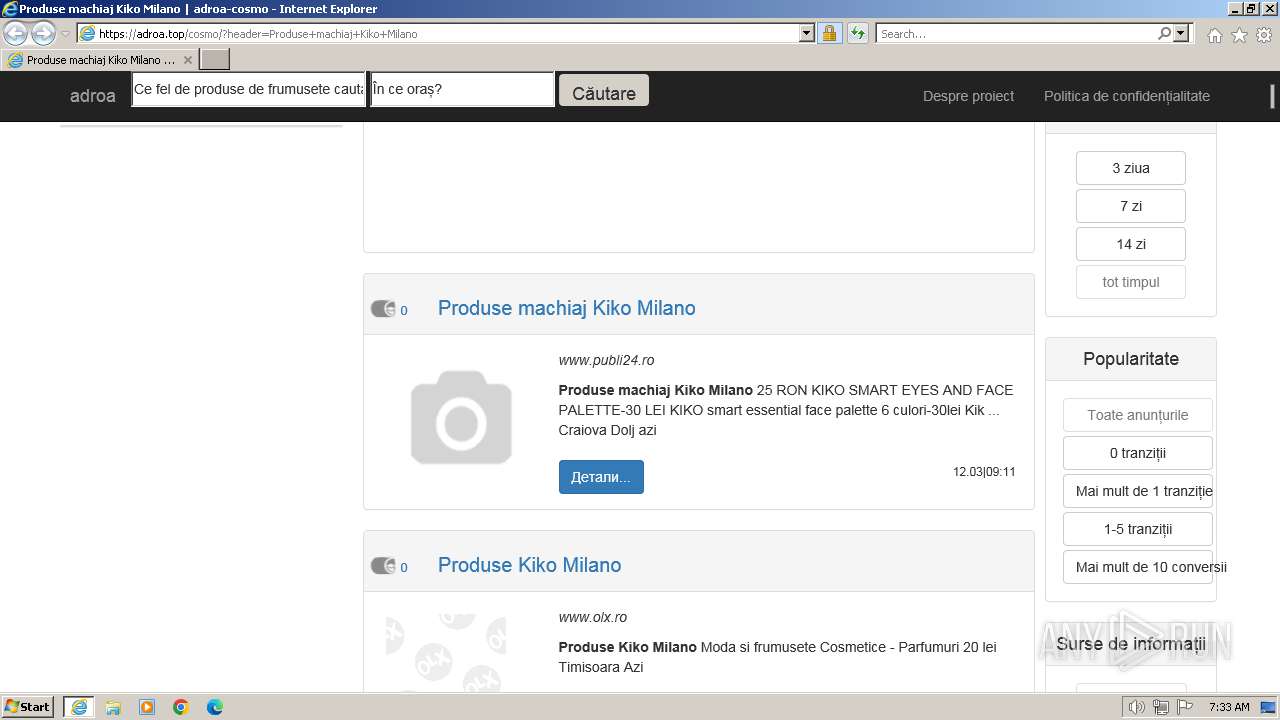Open File Explorer from the taskbar
The width and height of the screenshot is (1280, 720).
[113, 707]
